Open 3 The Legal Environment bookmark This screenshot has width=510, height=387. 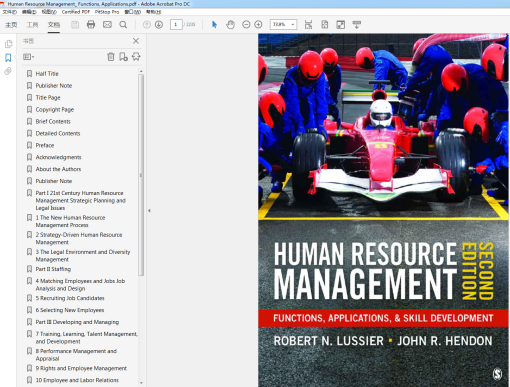(x=83, y=256)
